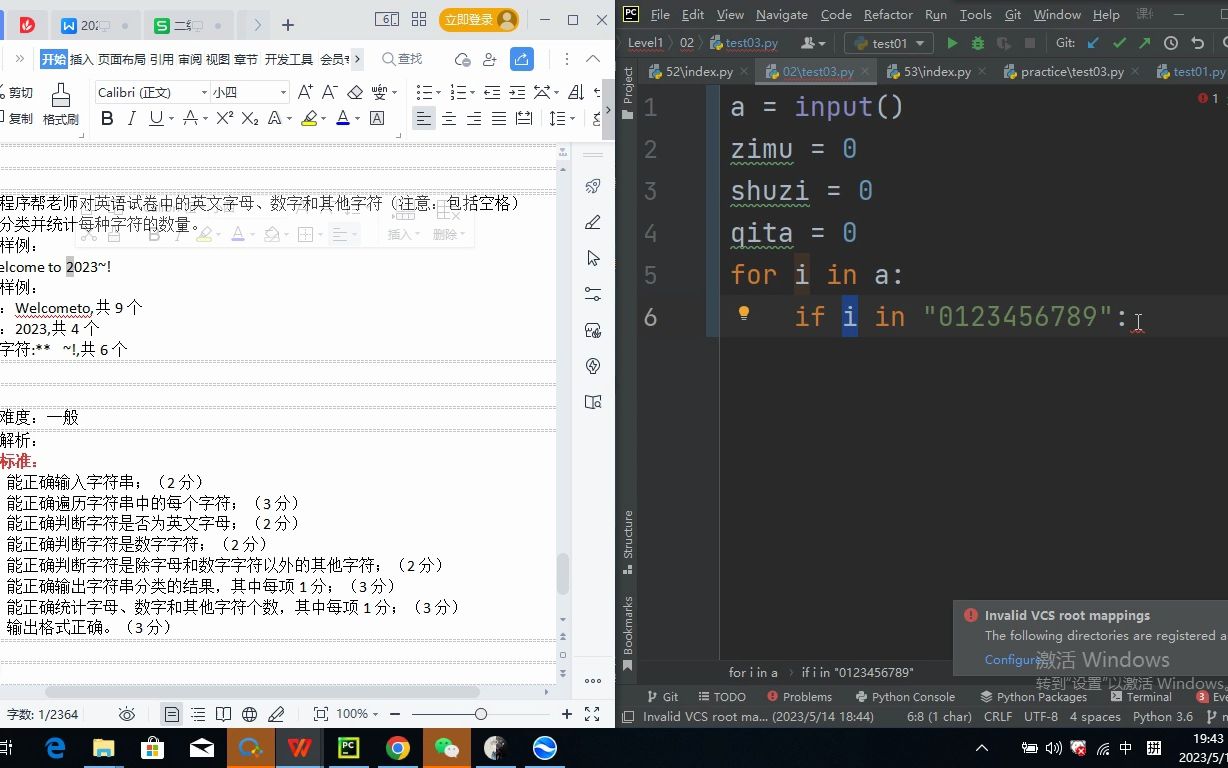Toggle italic formatting in WPS
The width and height of the screenshot is (1228, 768).
tap(132, 118)
